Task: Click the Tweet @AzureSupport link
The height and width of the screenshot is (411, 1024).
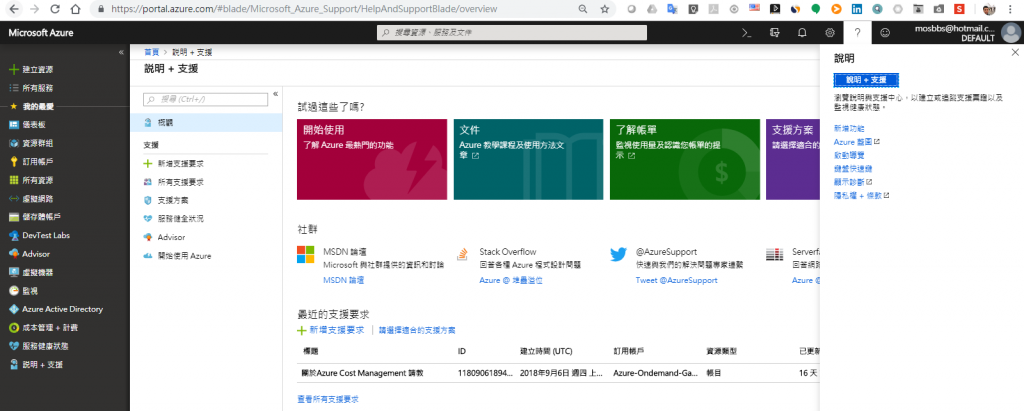Action: tap(677, 280)
